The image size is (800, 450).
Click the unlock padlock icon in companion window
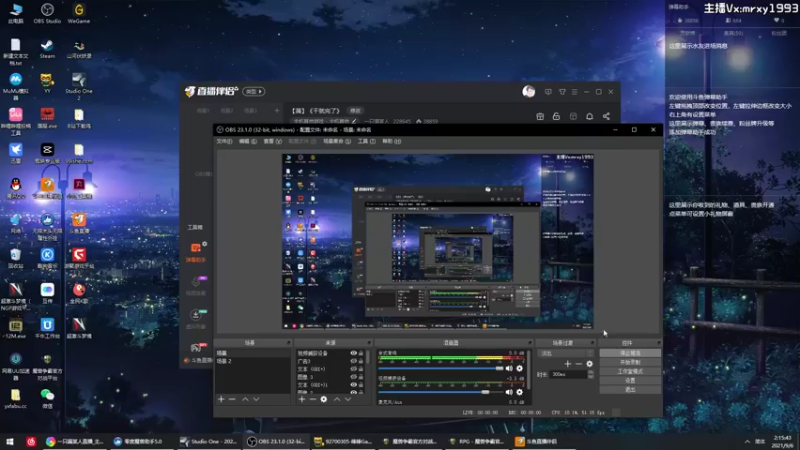tap(556, 116)
